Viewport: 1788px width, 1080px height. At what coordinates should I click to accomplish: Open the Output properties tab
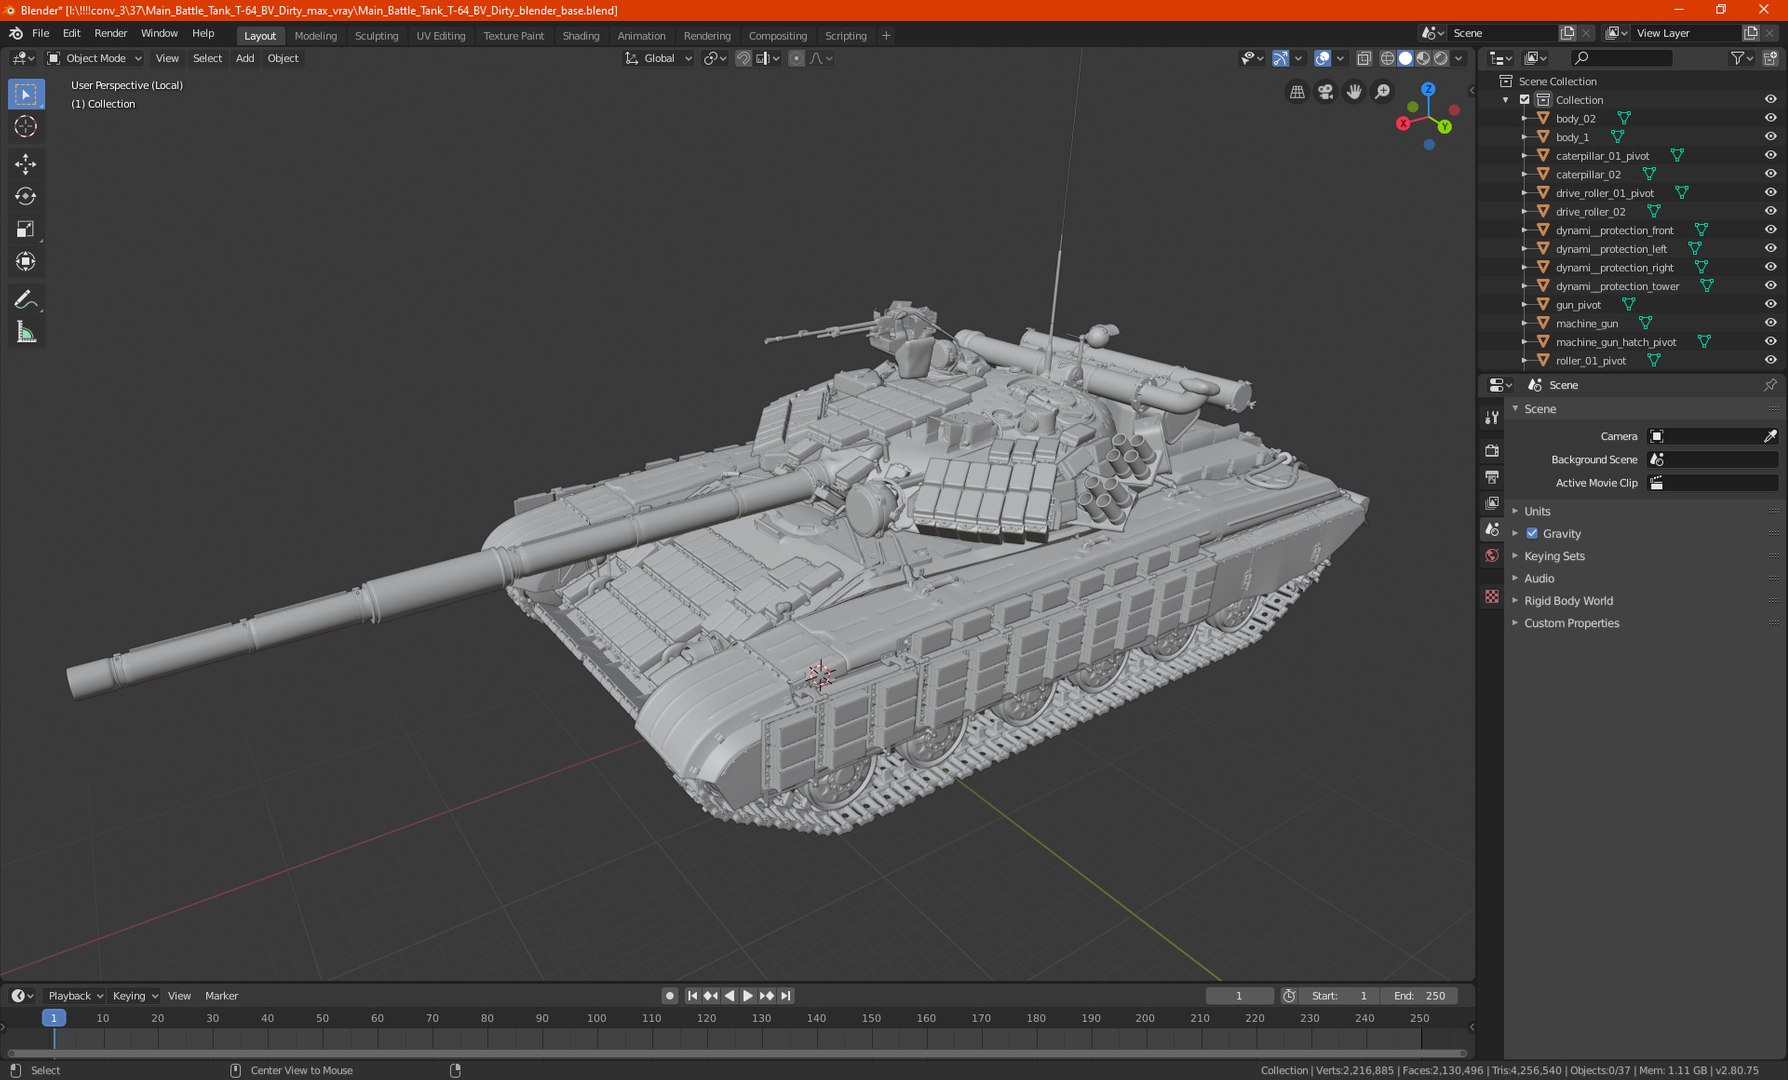click(1492, 477)
